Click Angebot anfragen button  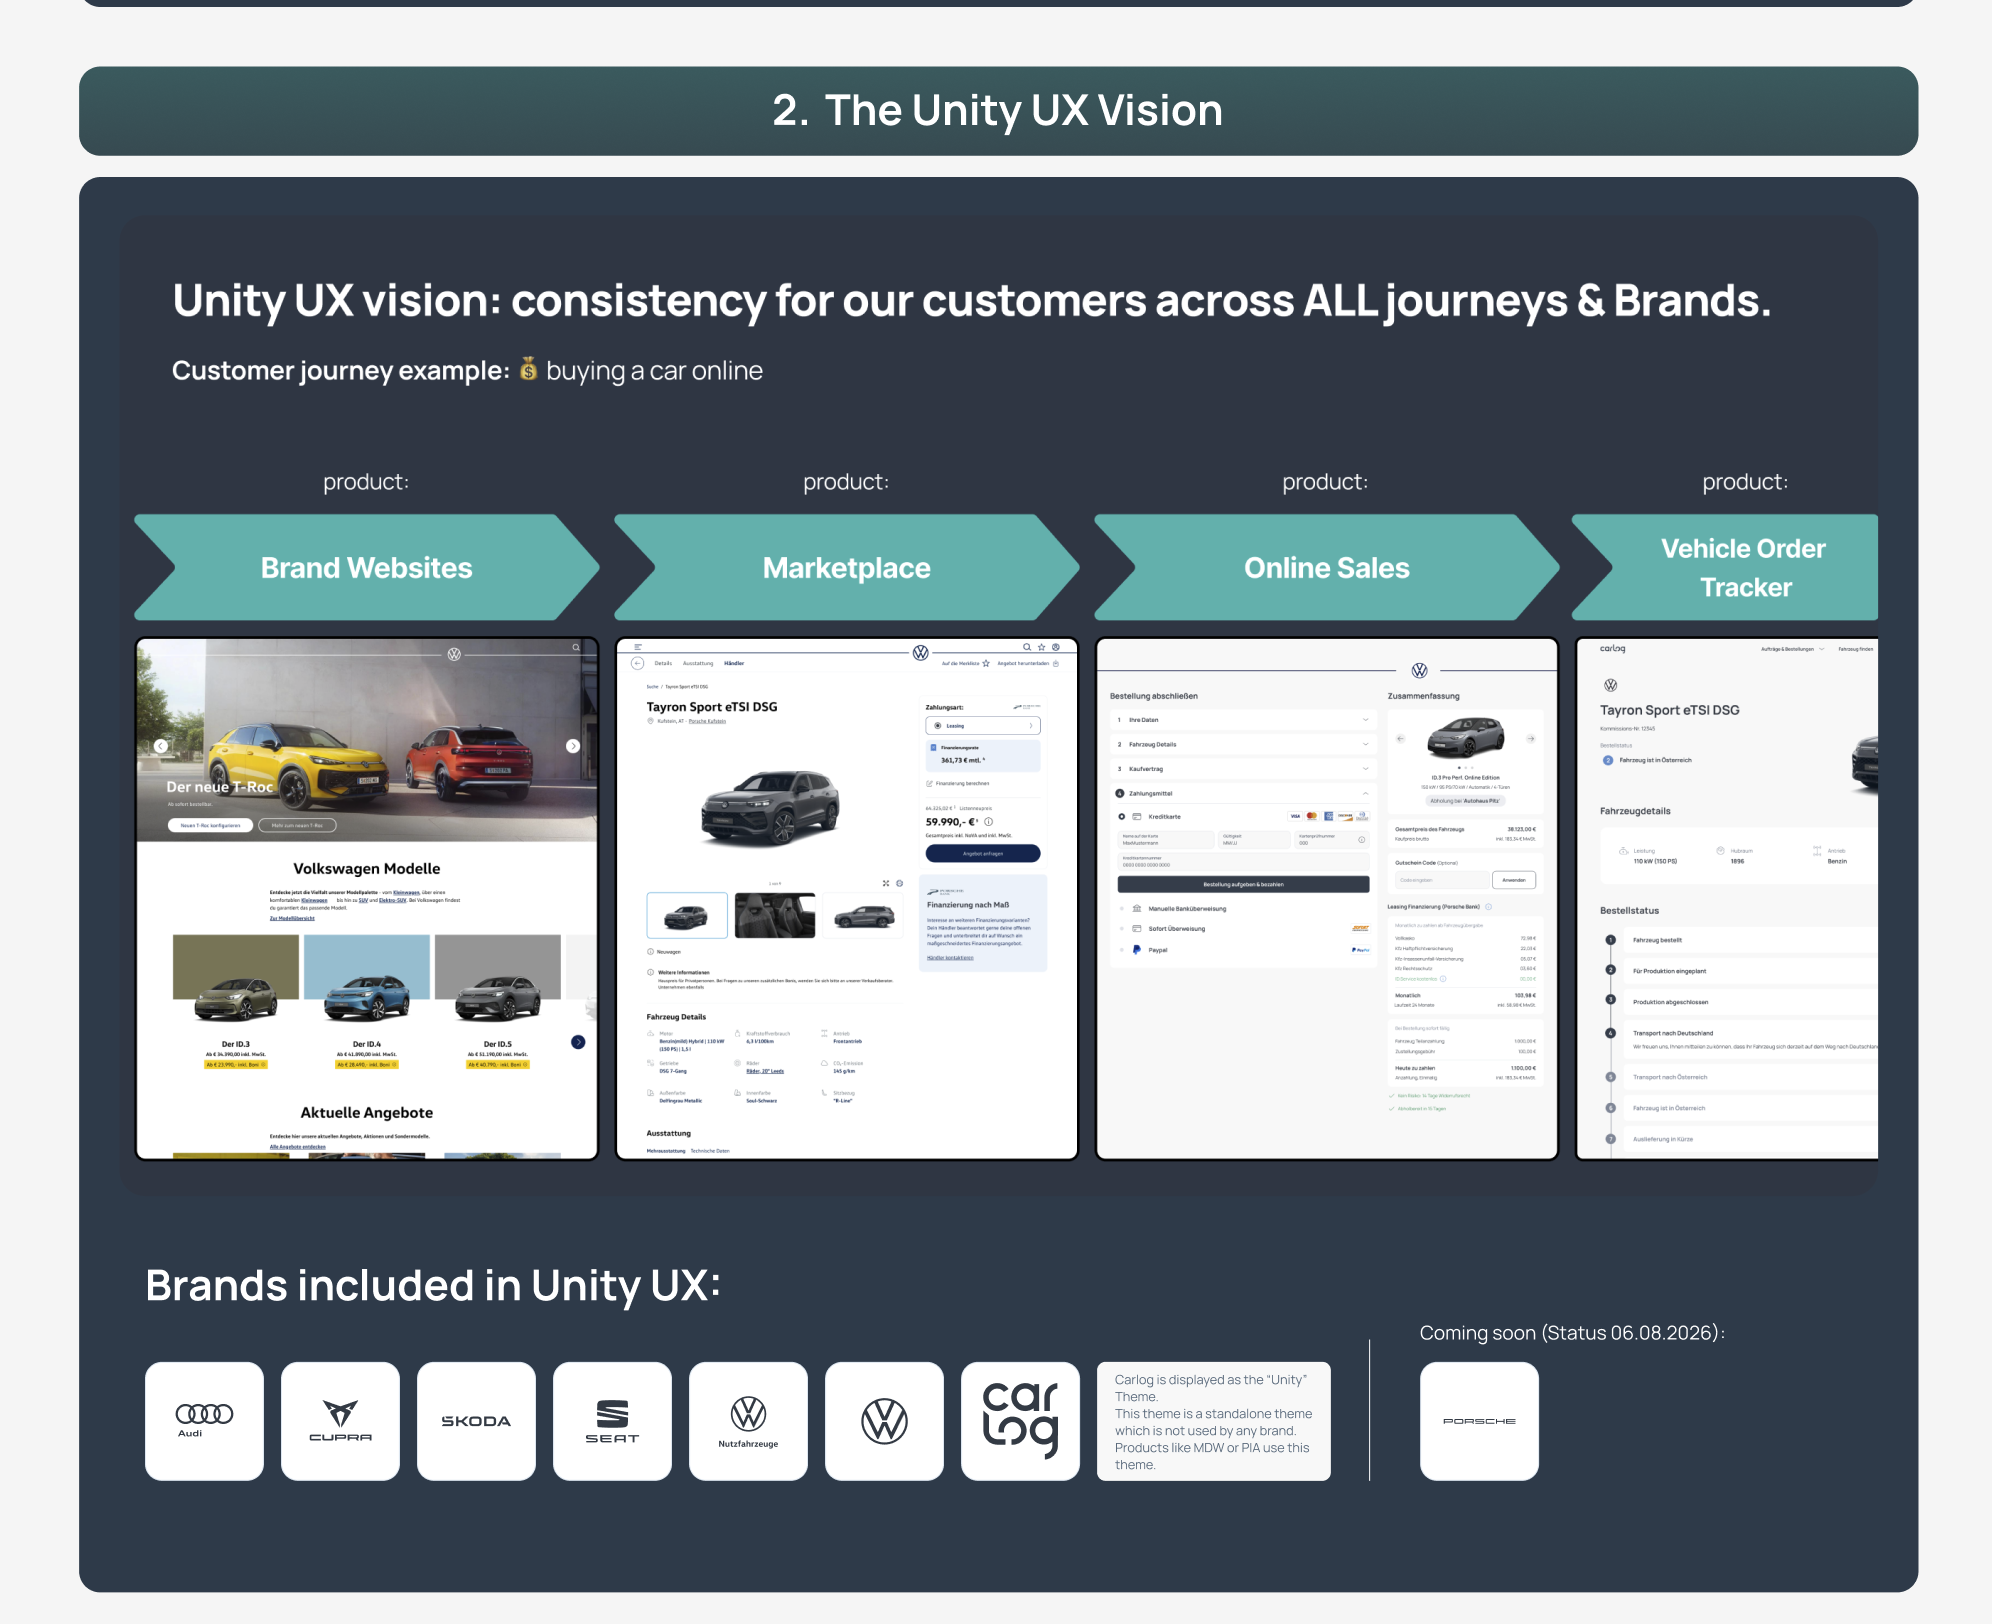(983, 854)
